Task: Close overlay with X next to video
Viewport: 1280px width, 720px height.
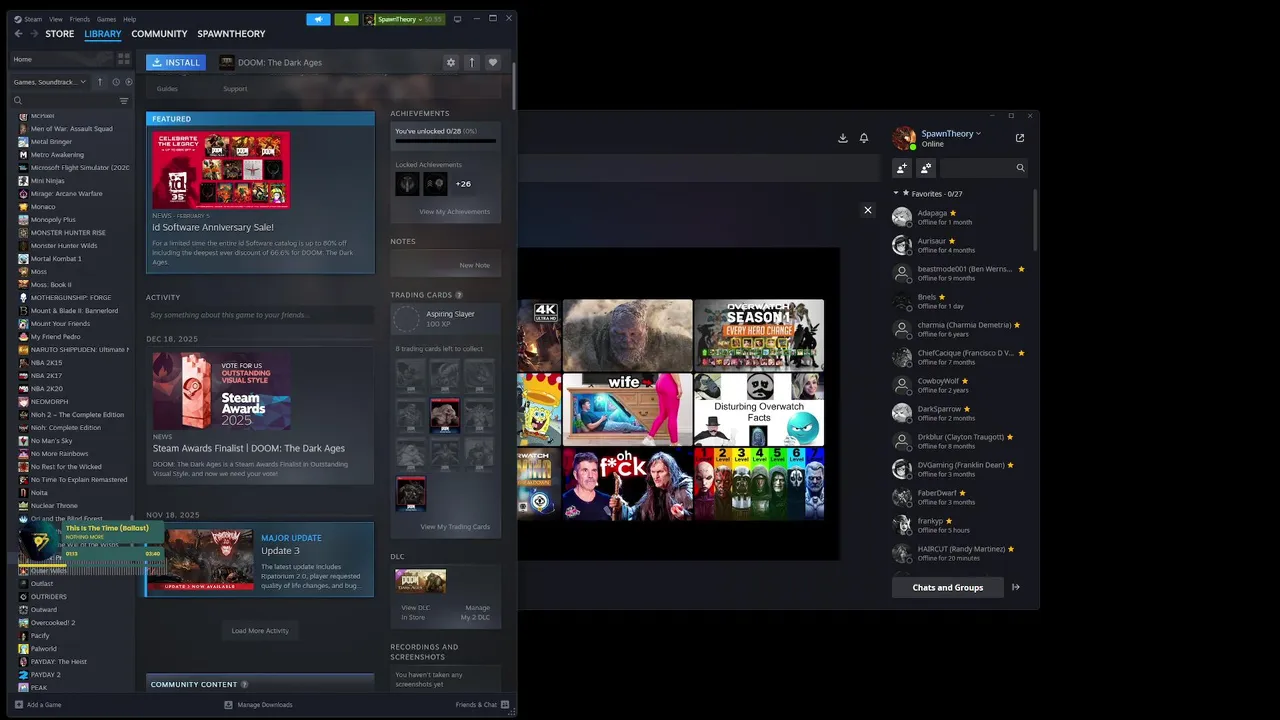Action: tap(868, 210)
